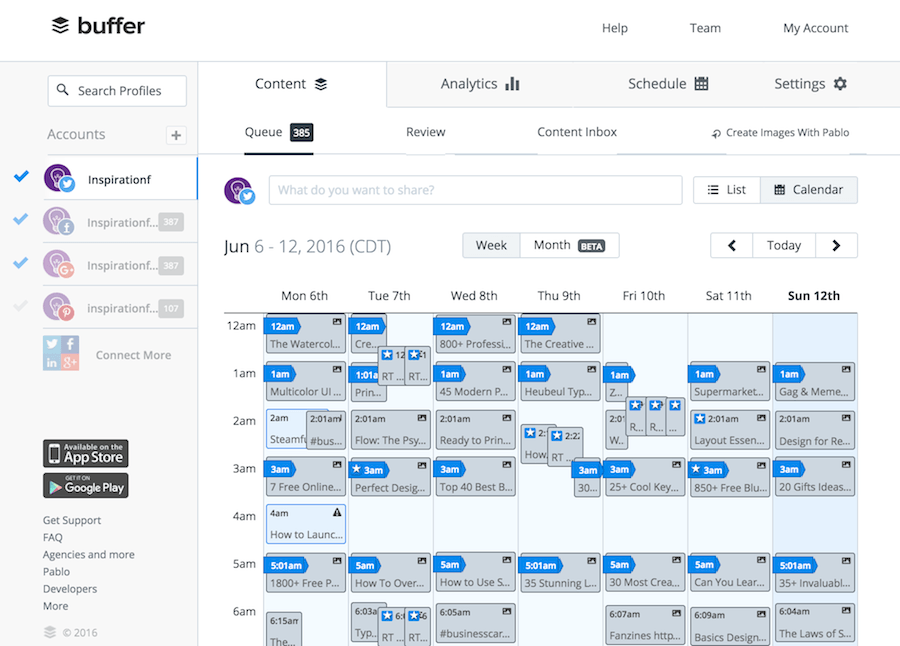Image resolution: width=900 pixels, height=646 pixels.
Task: Click the Buffer logo icon
Action: 60,25
